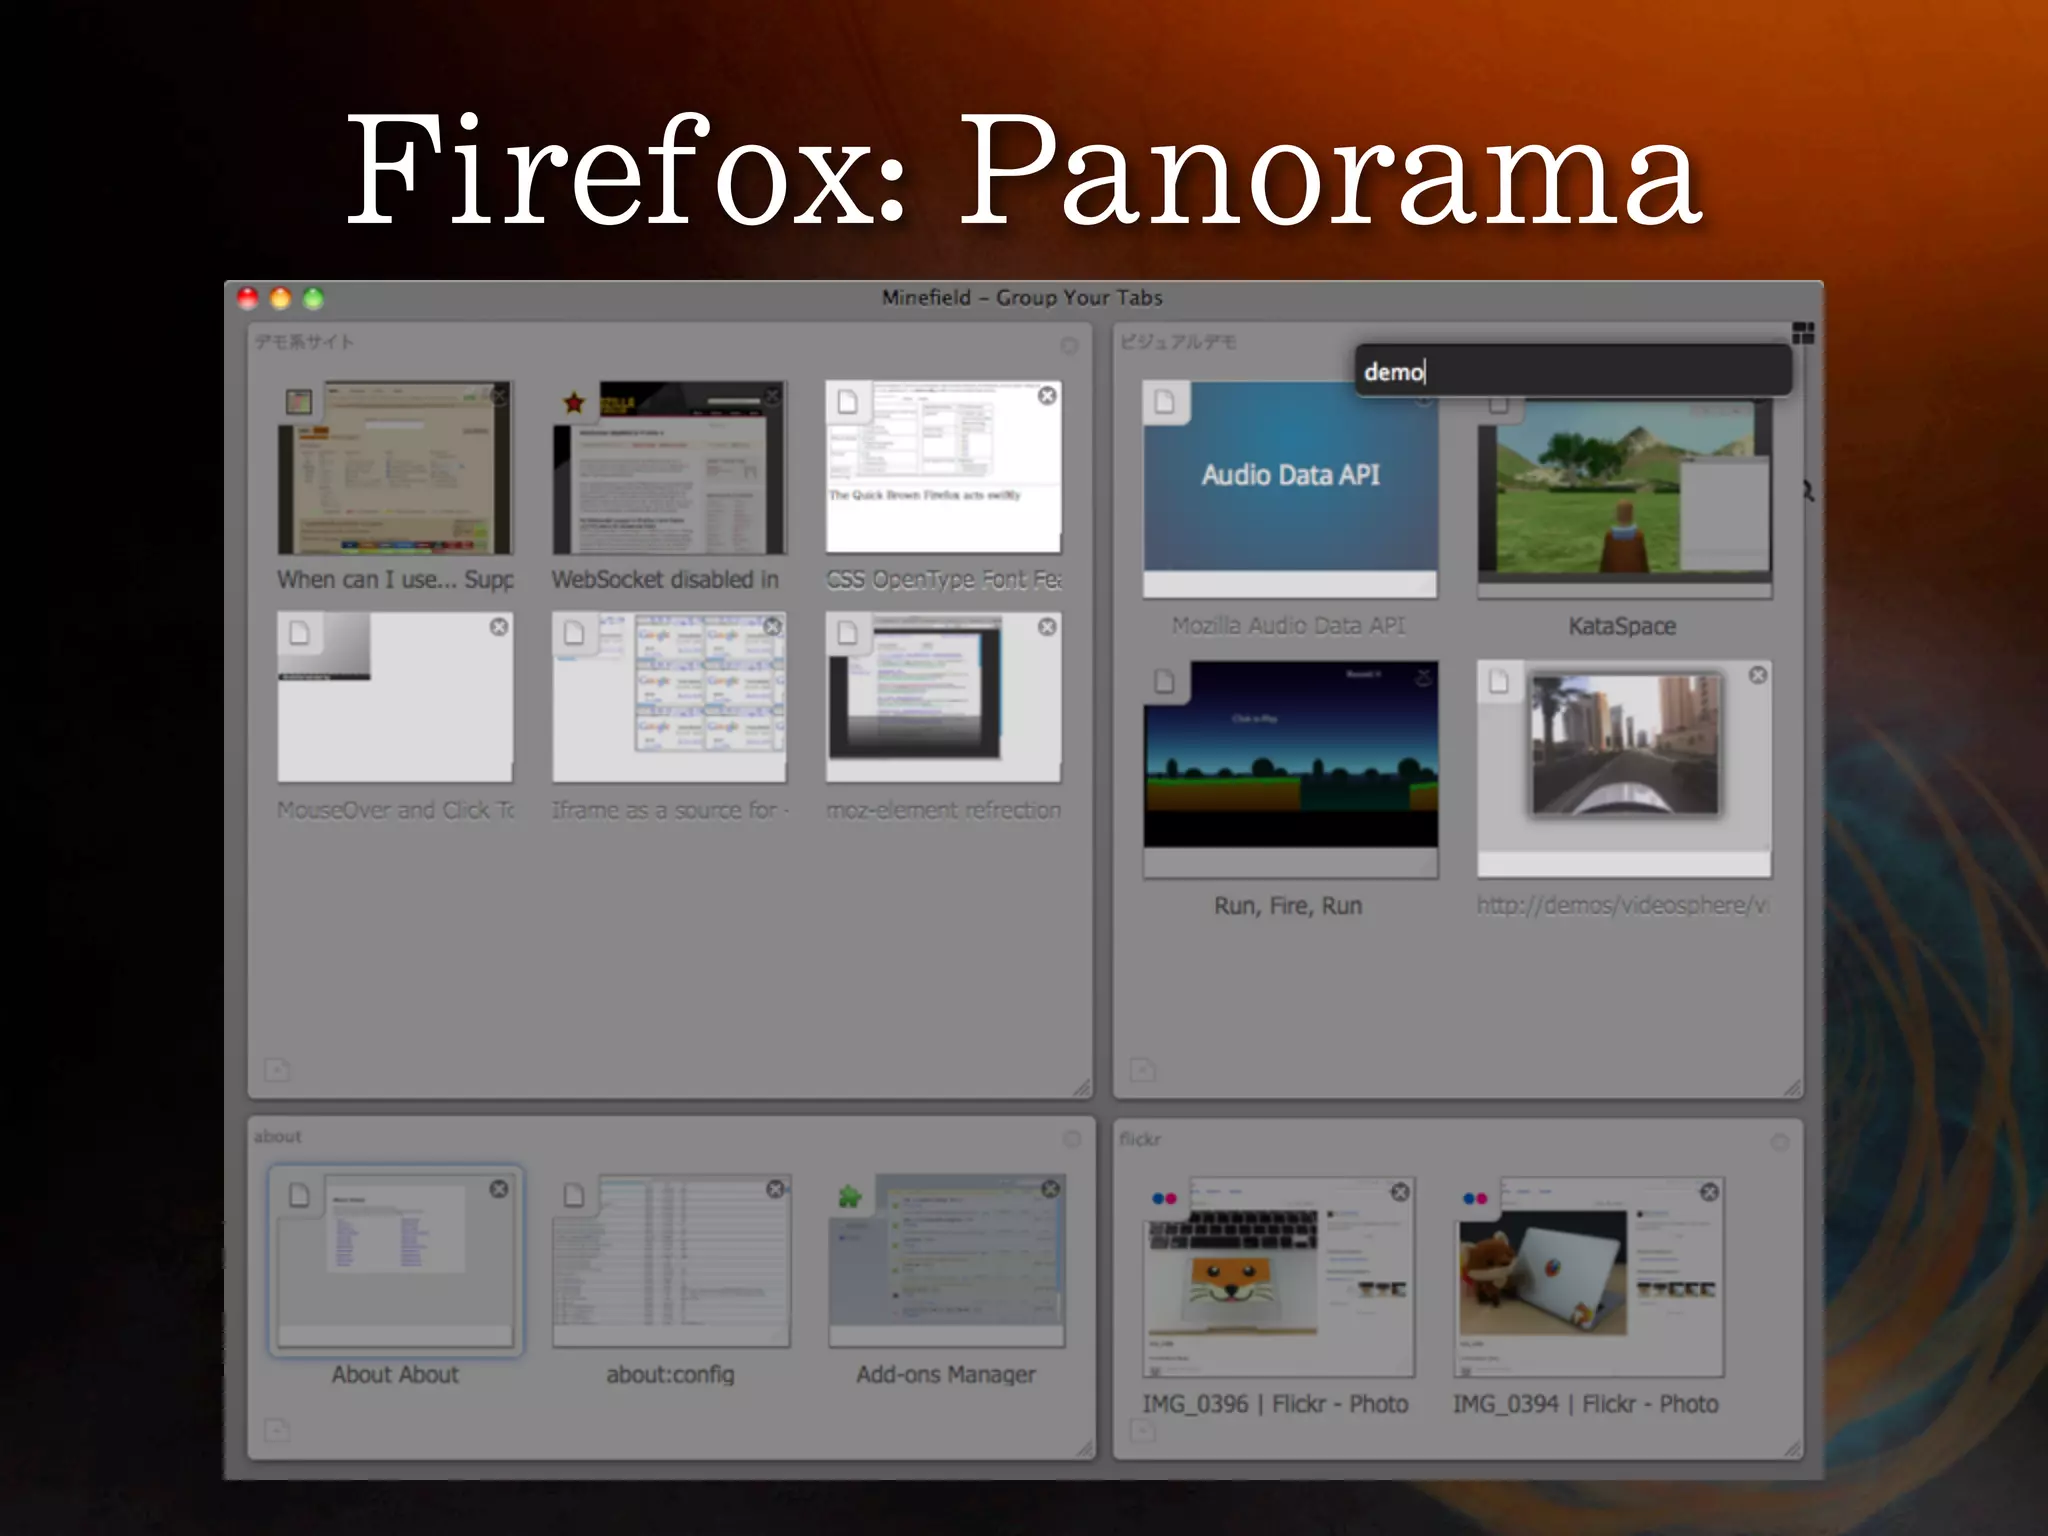Close the about tab group
The image size is (2048, 1536).
(x=1072, y=1140)
